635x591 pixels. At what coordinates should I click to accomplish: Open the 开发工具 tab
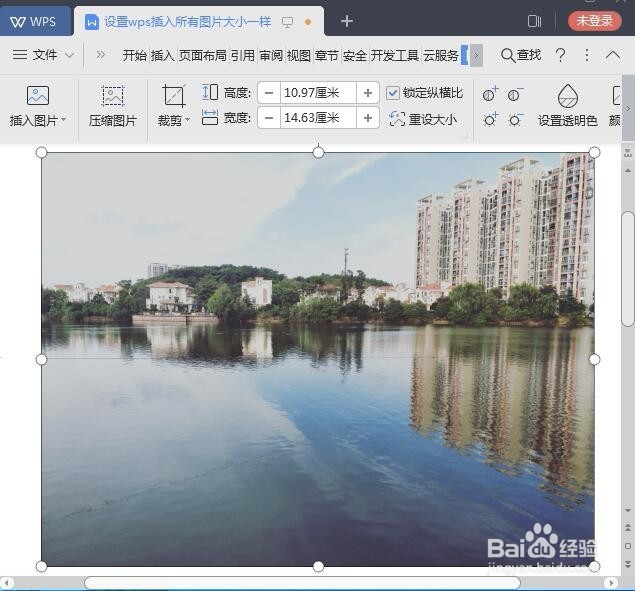(394, 55)
